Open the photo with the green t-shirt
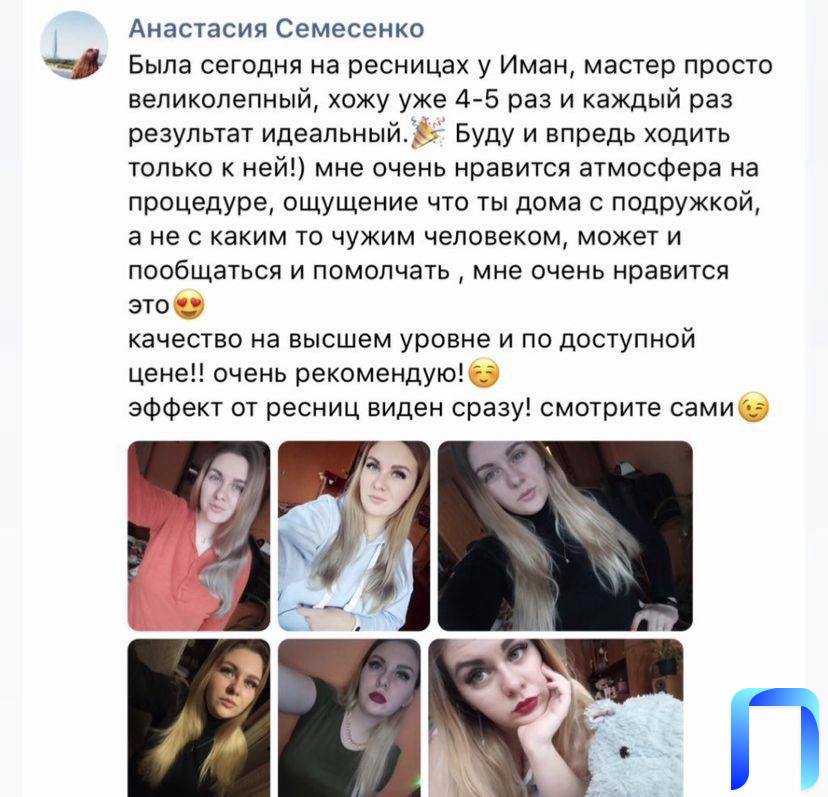828x797 pixels. tap(349, 718)
